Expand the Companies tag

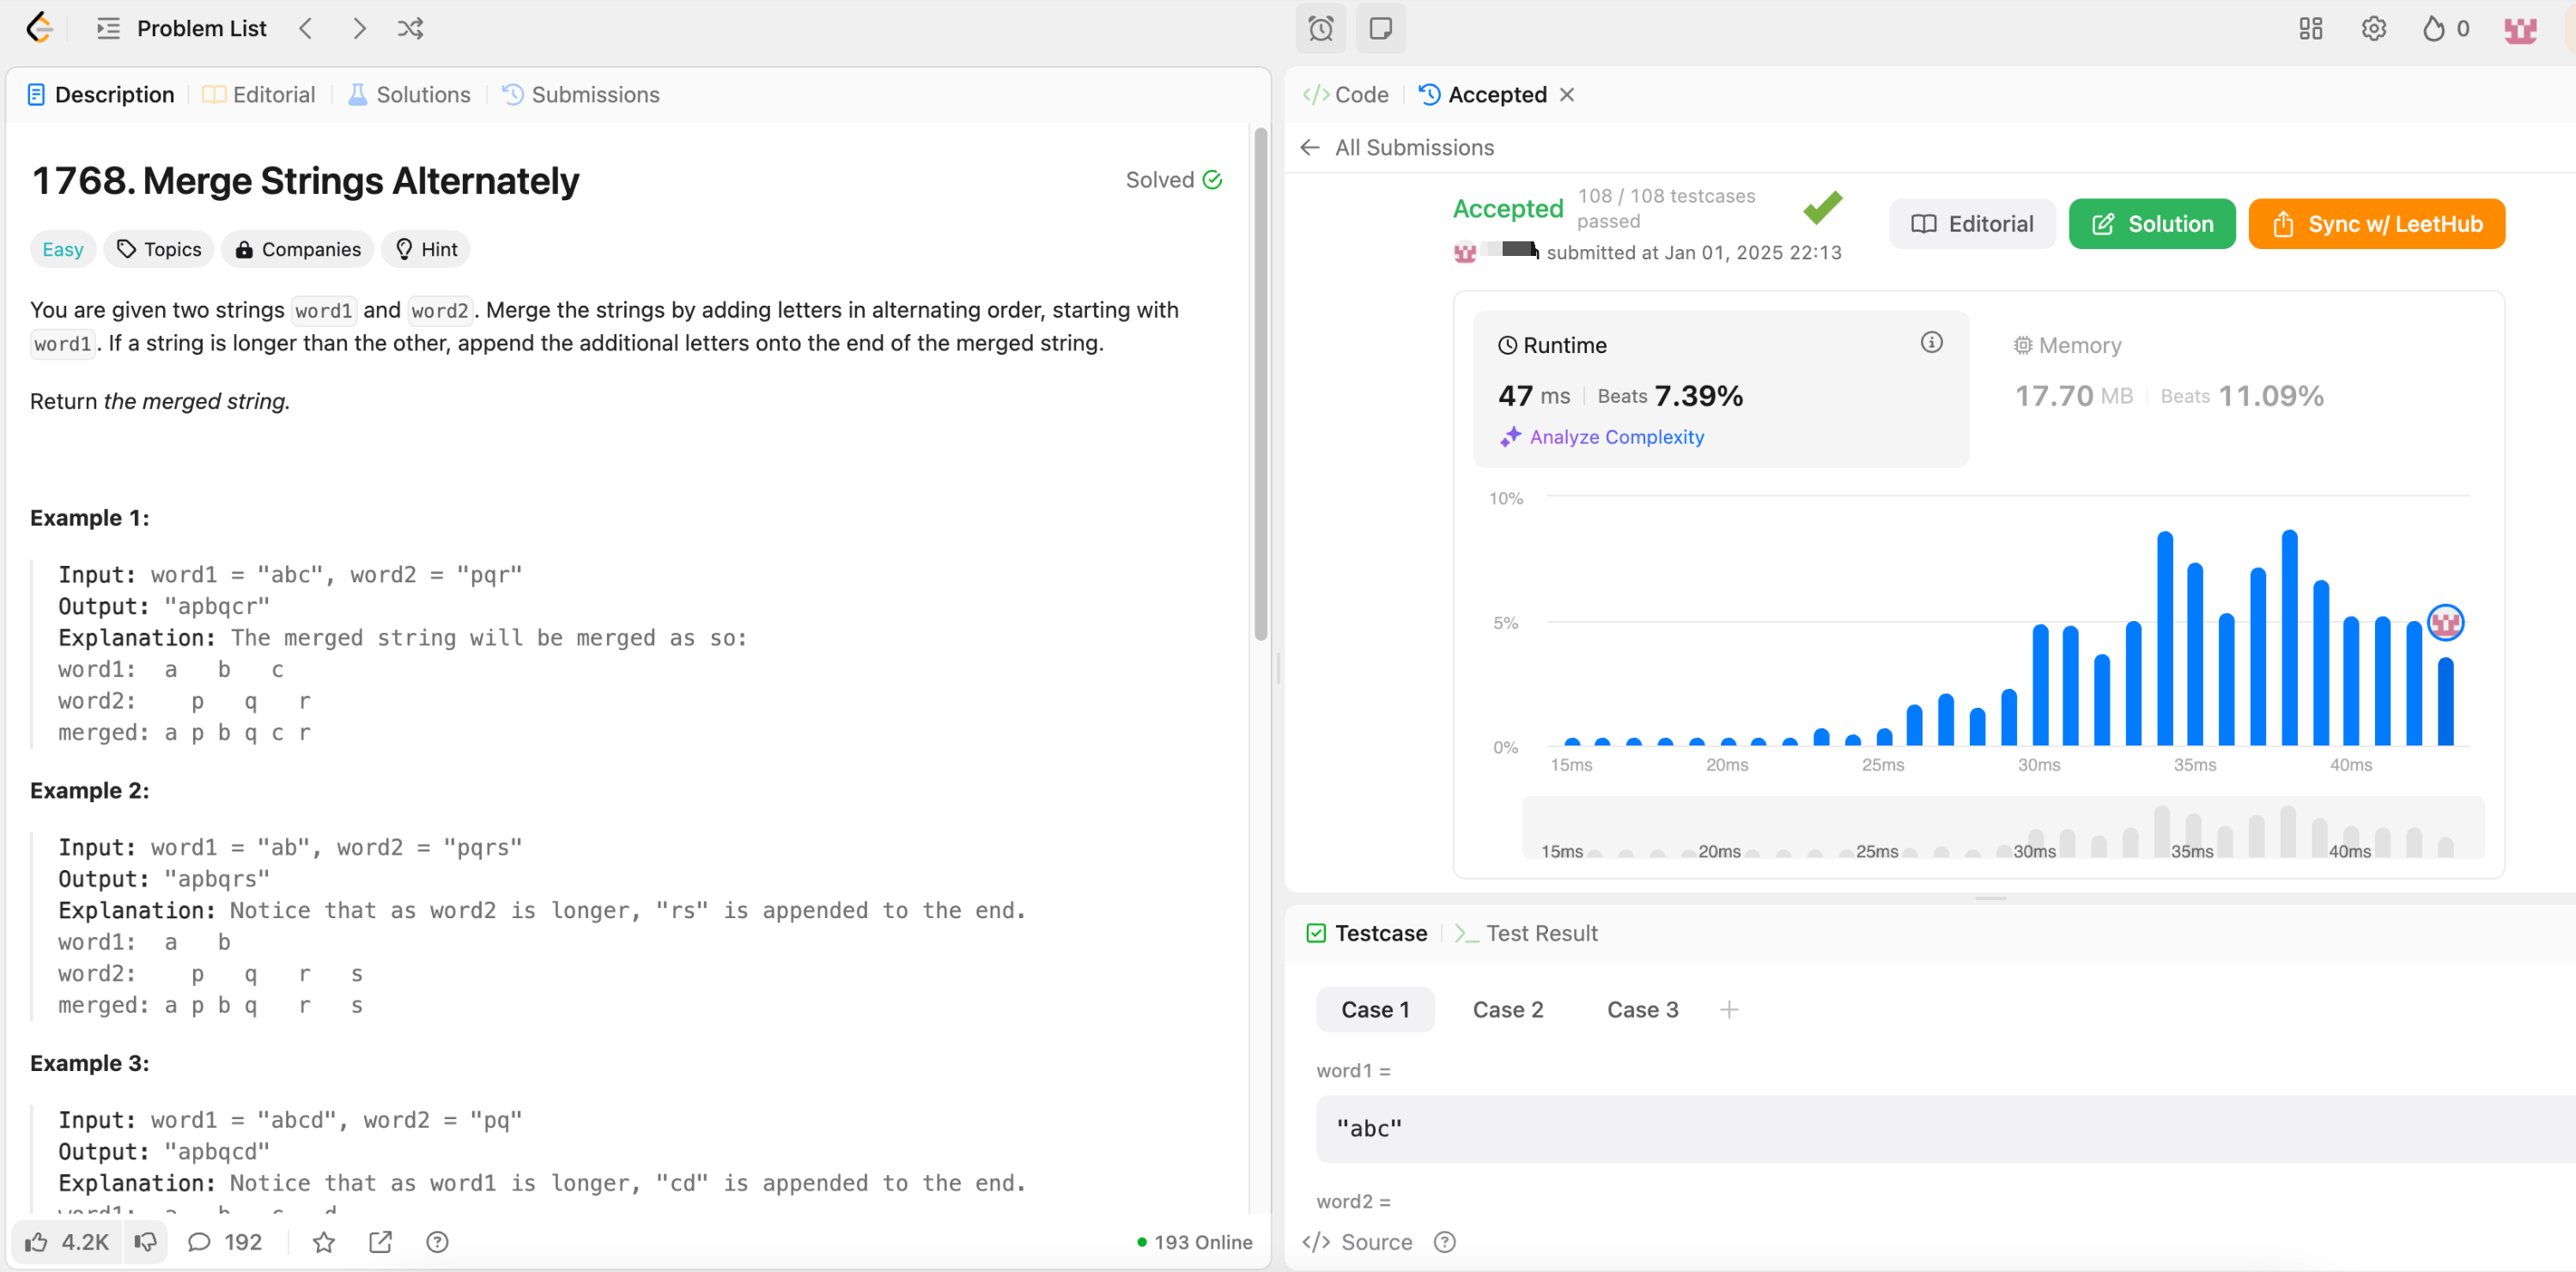coord(298,249)
